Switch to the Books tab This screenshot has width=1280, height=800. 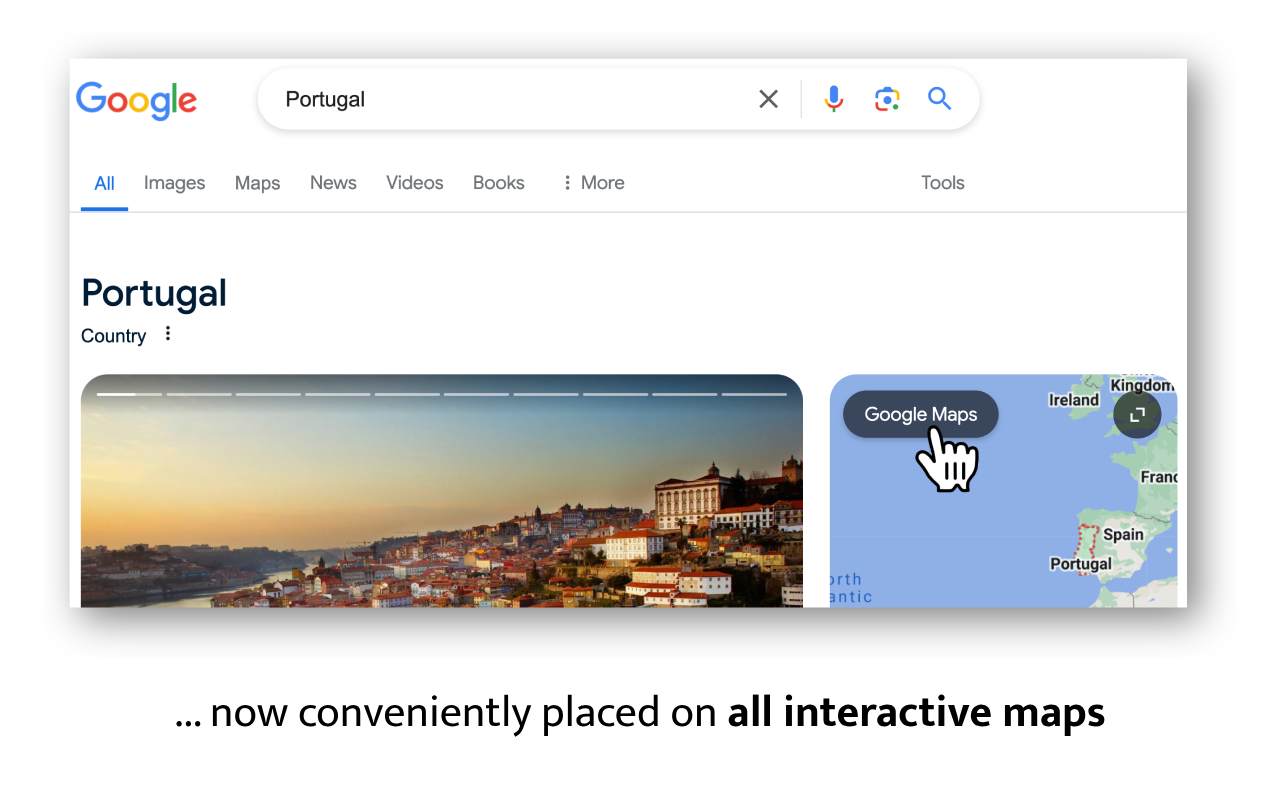coord(499,183)
